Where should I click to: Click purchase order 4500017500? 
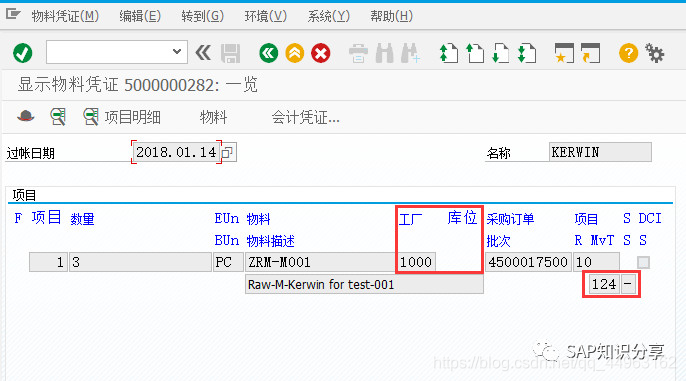pyautogui.click(x=528, y=262)
